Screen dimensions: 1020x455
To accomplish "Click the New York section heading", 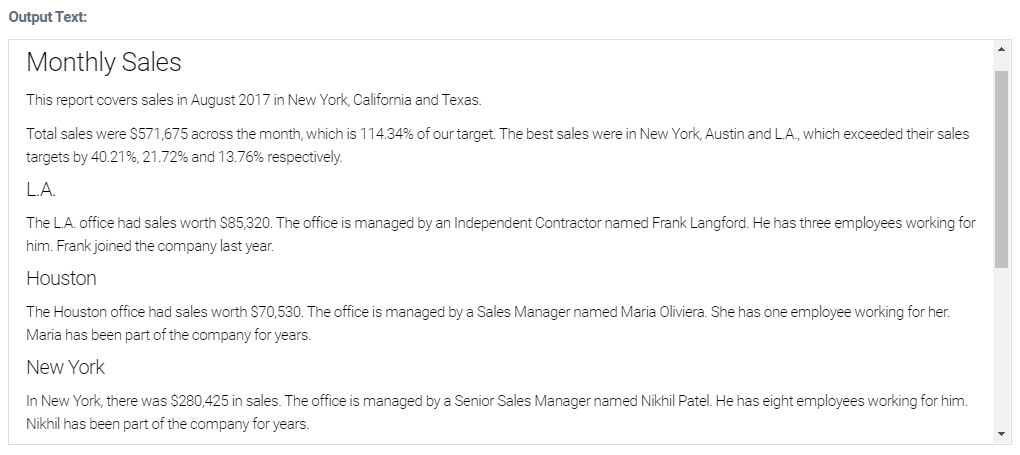I will [65, 367].
